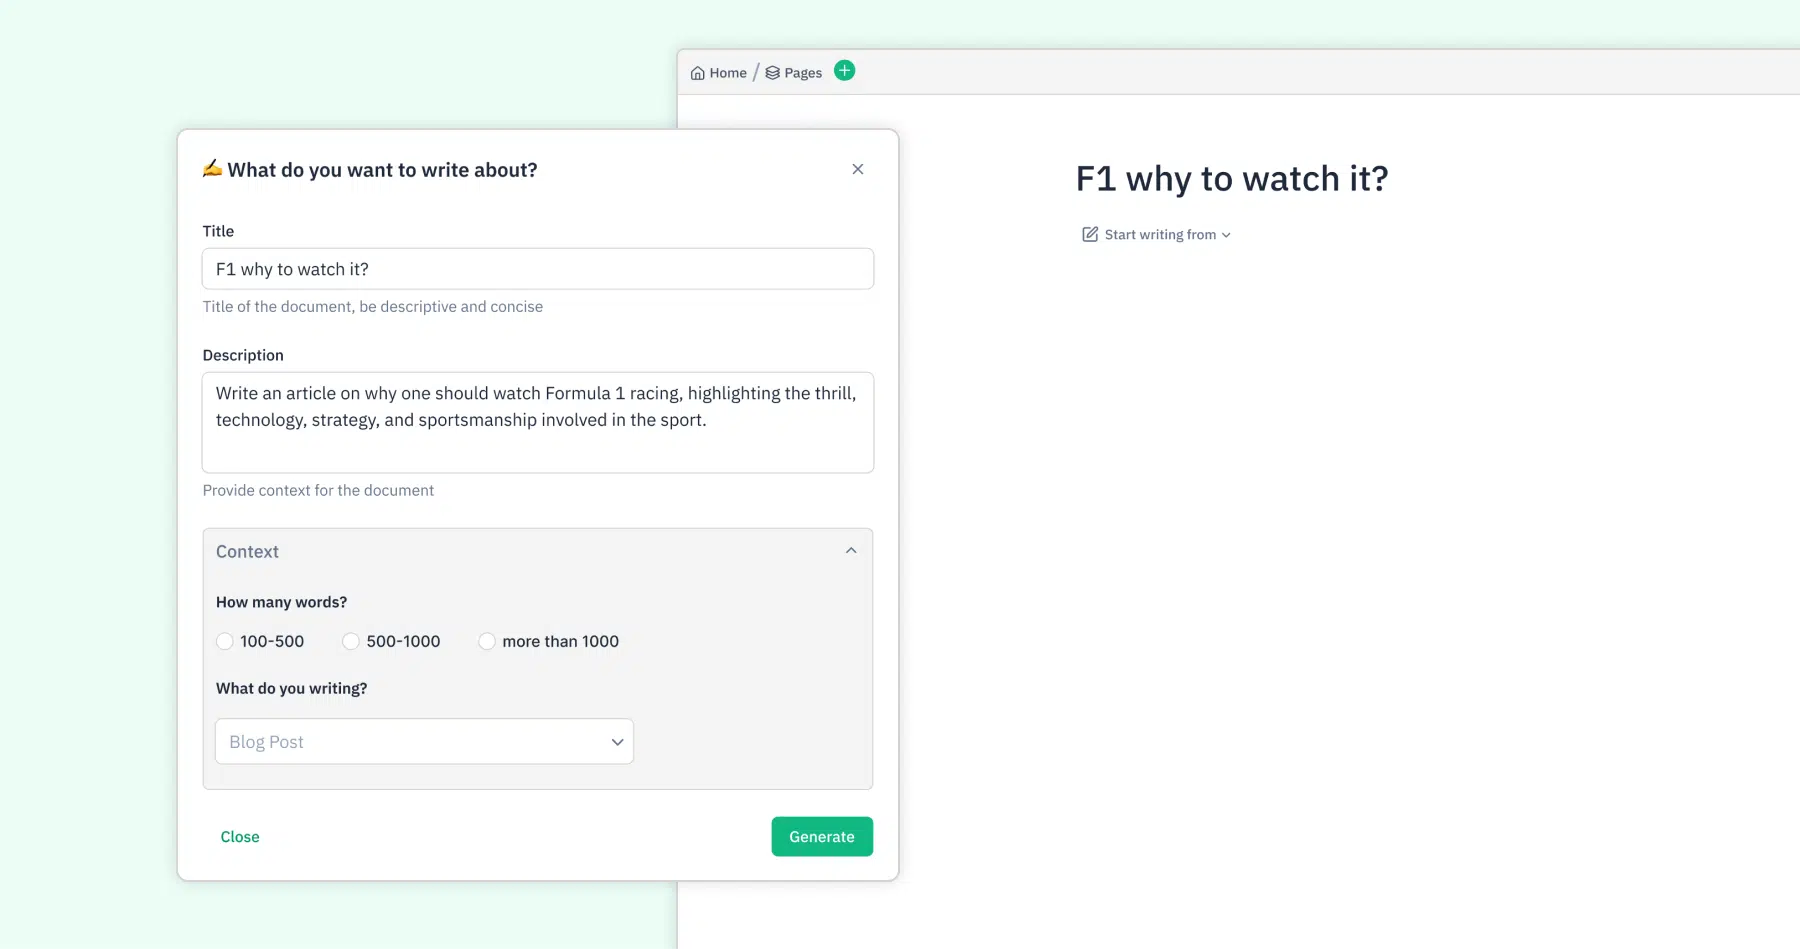Add new page with green plus icon
Image resolution: width=1800 pixels, height=949 pixels.
(x=845, y=71)
